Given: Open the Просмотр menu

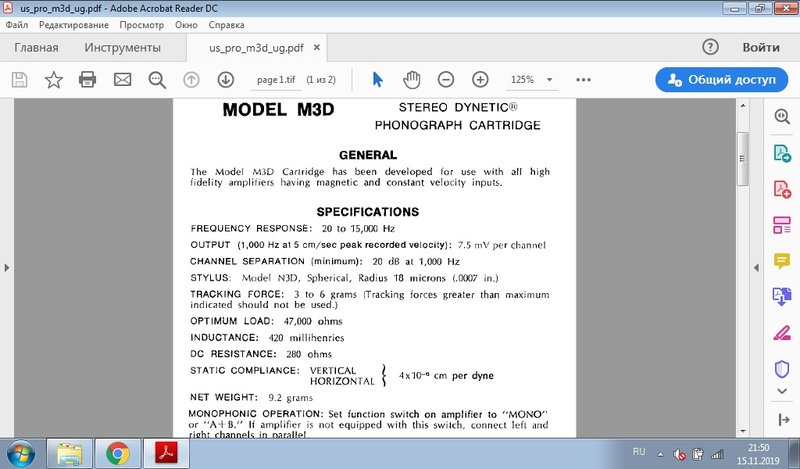Looking at the screenshot, I should tap(141, 25).
